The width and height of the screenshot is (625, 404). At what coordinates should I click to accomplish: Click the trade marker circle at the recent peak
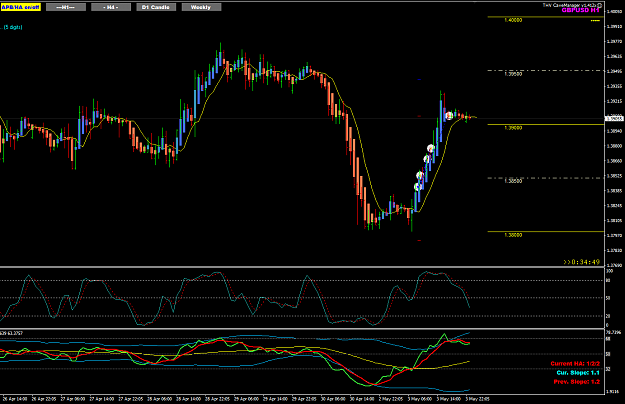coord(449,116)
